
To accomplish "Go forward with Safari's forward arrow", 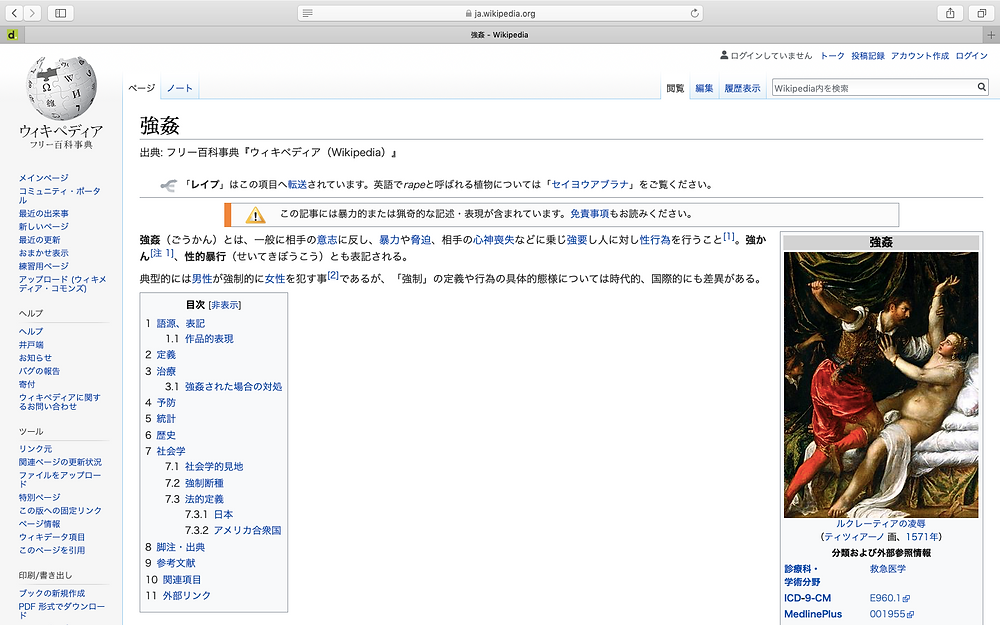I will coord(32,13).
